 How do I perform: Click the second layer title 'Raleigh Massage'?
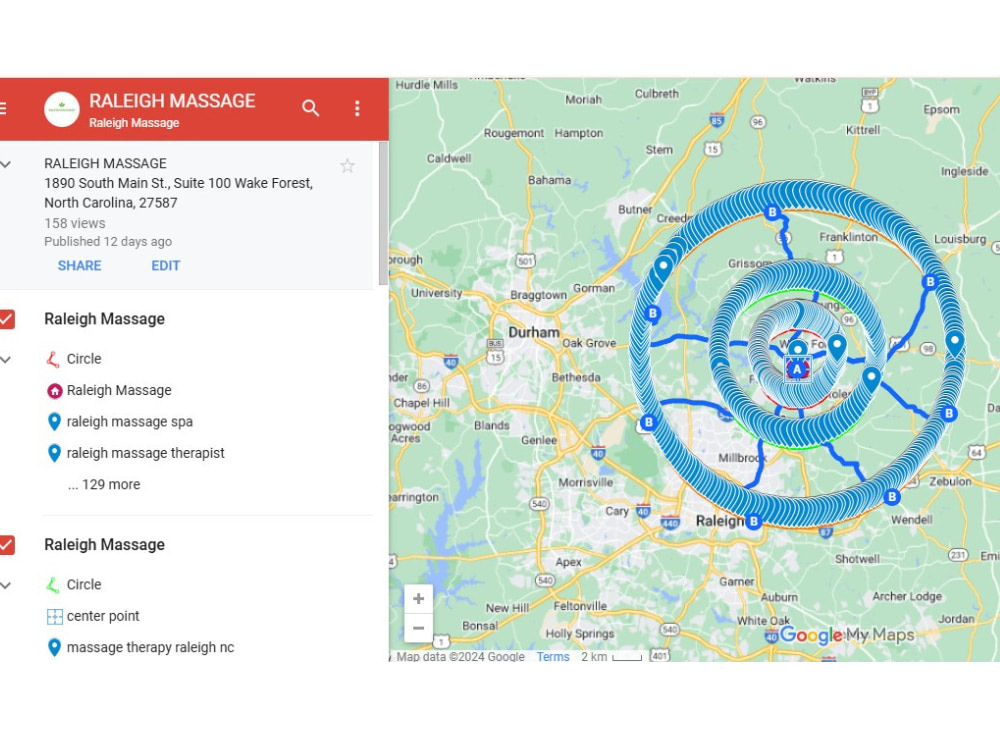pyautogui.click(x=105, y=545)
